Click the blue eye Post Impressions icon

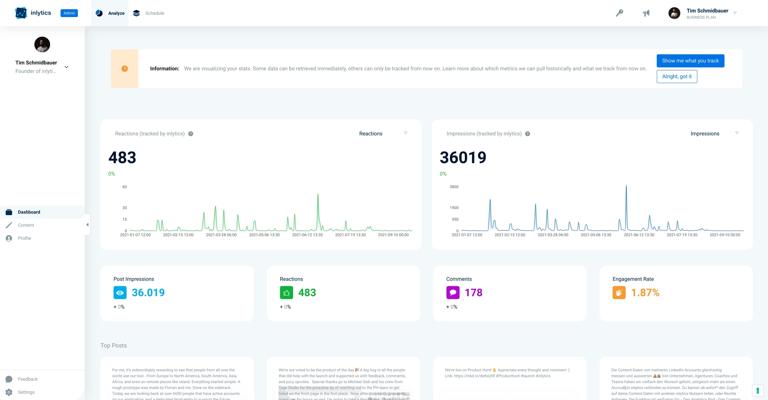tap(120, 293)
